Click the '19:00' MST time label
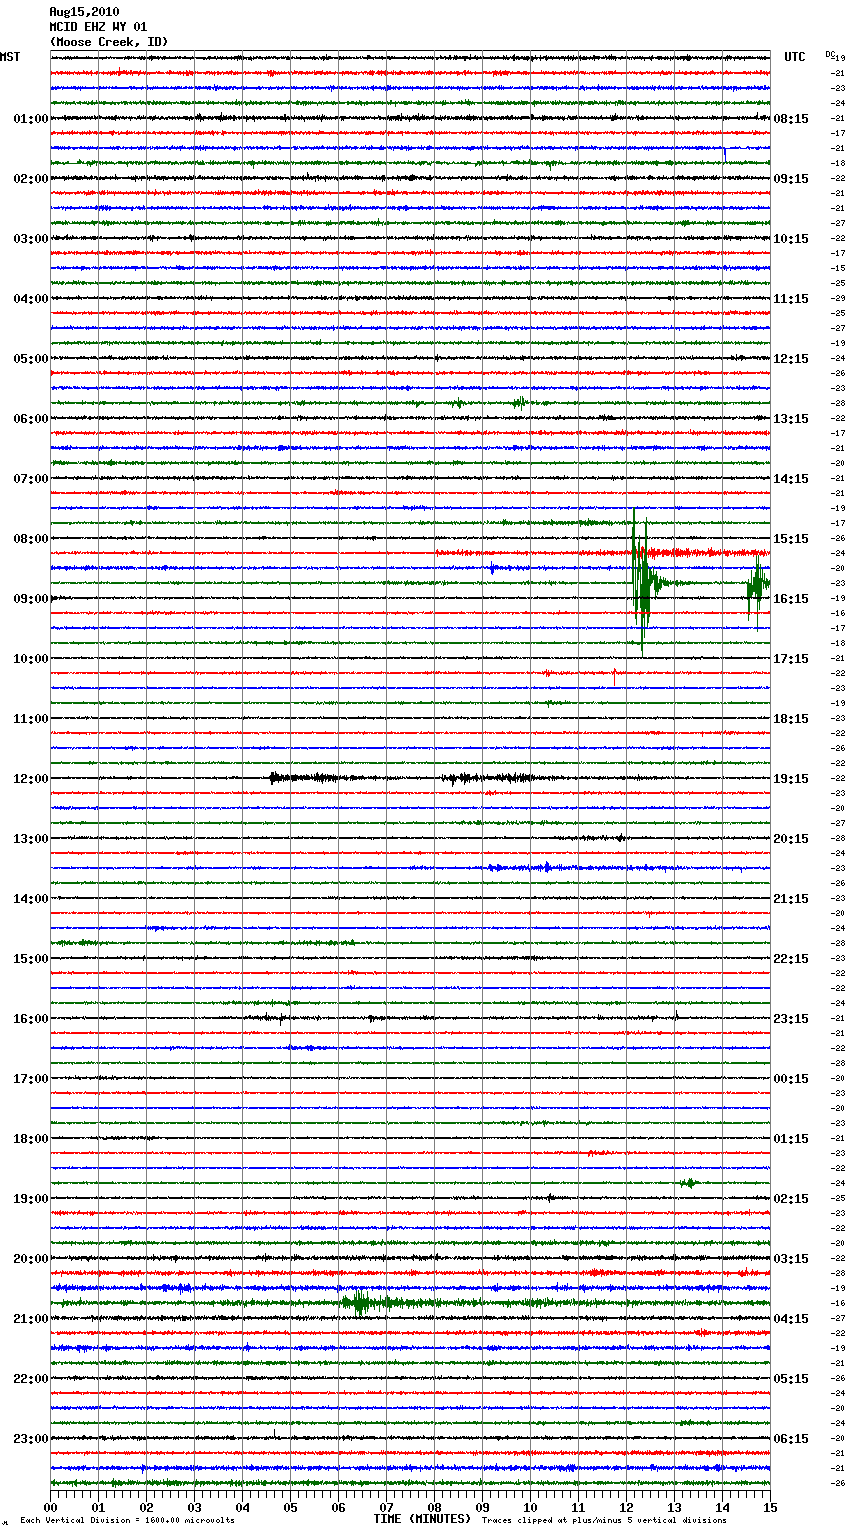This screenshot has width=850, height=1534. tap(31, 1199)
